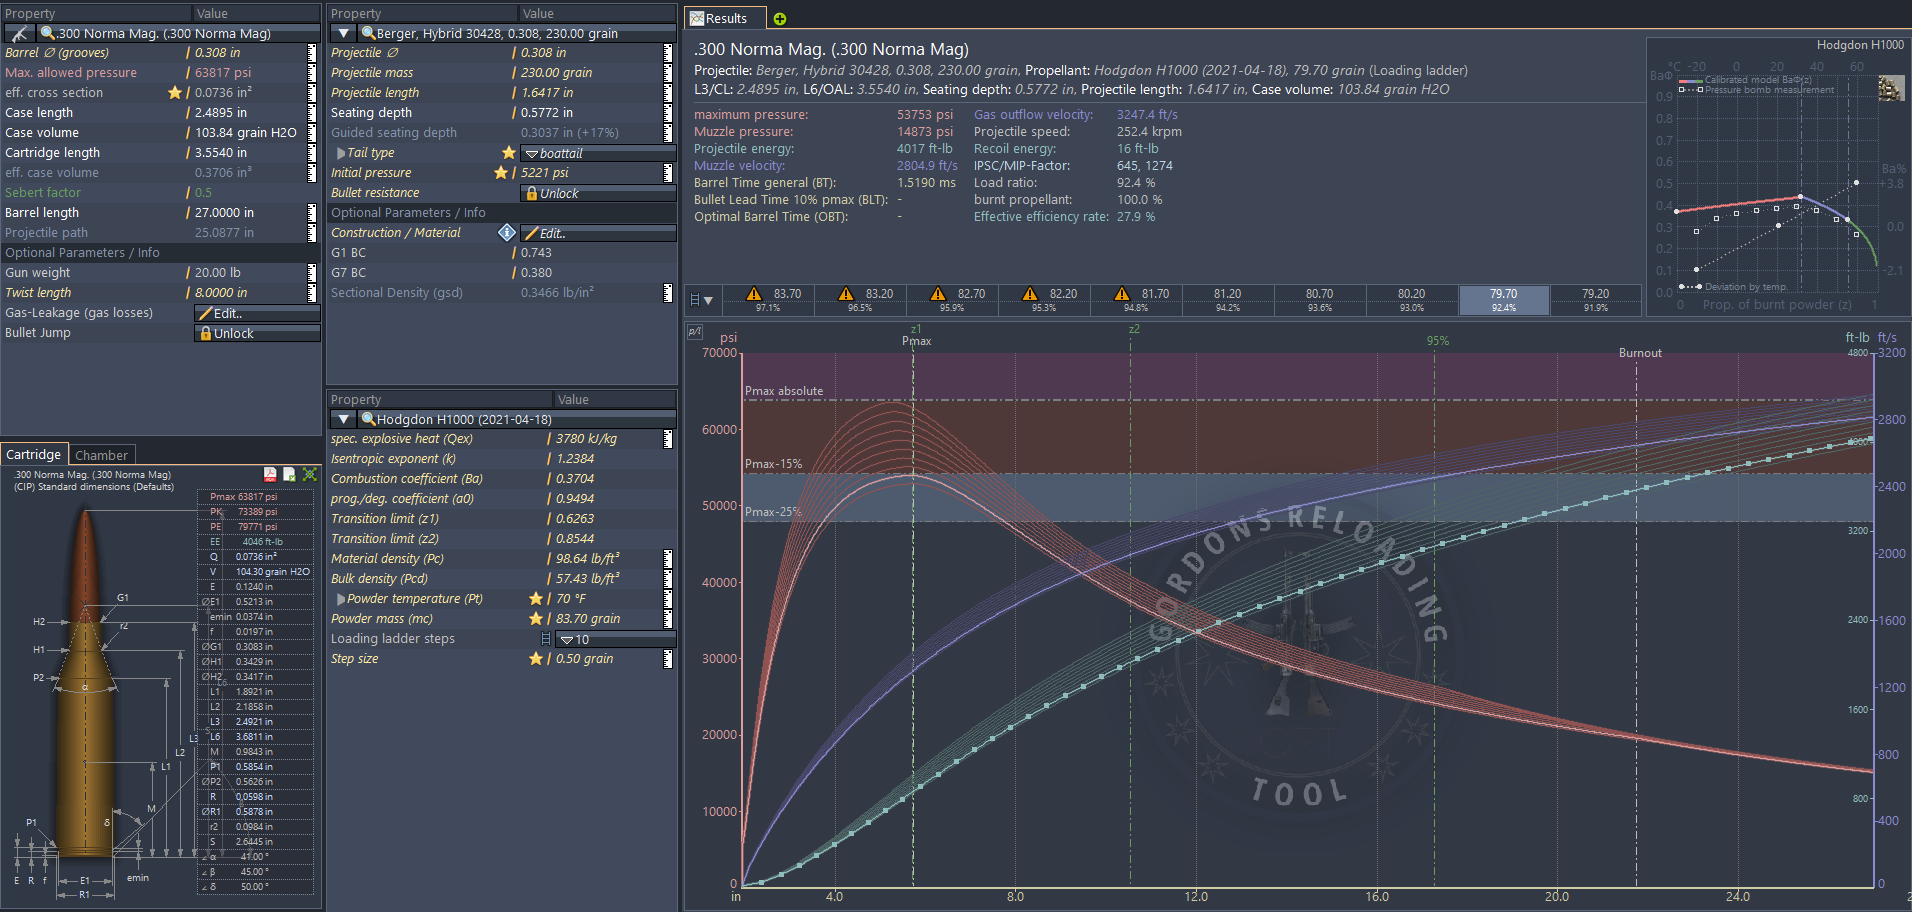
Task: Click the p/l chart mode icon
Action: [695, 331]
